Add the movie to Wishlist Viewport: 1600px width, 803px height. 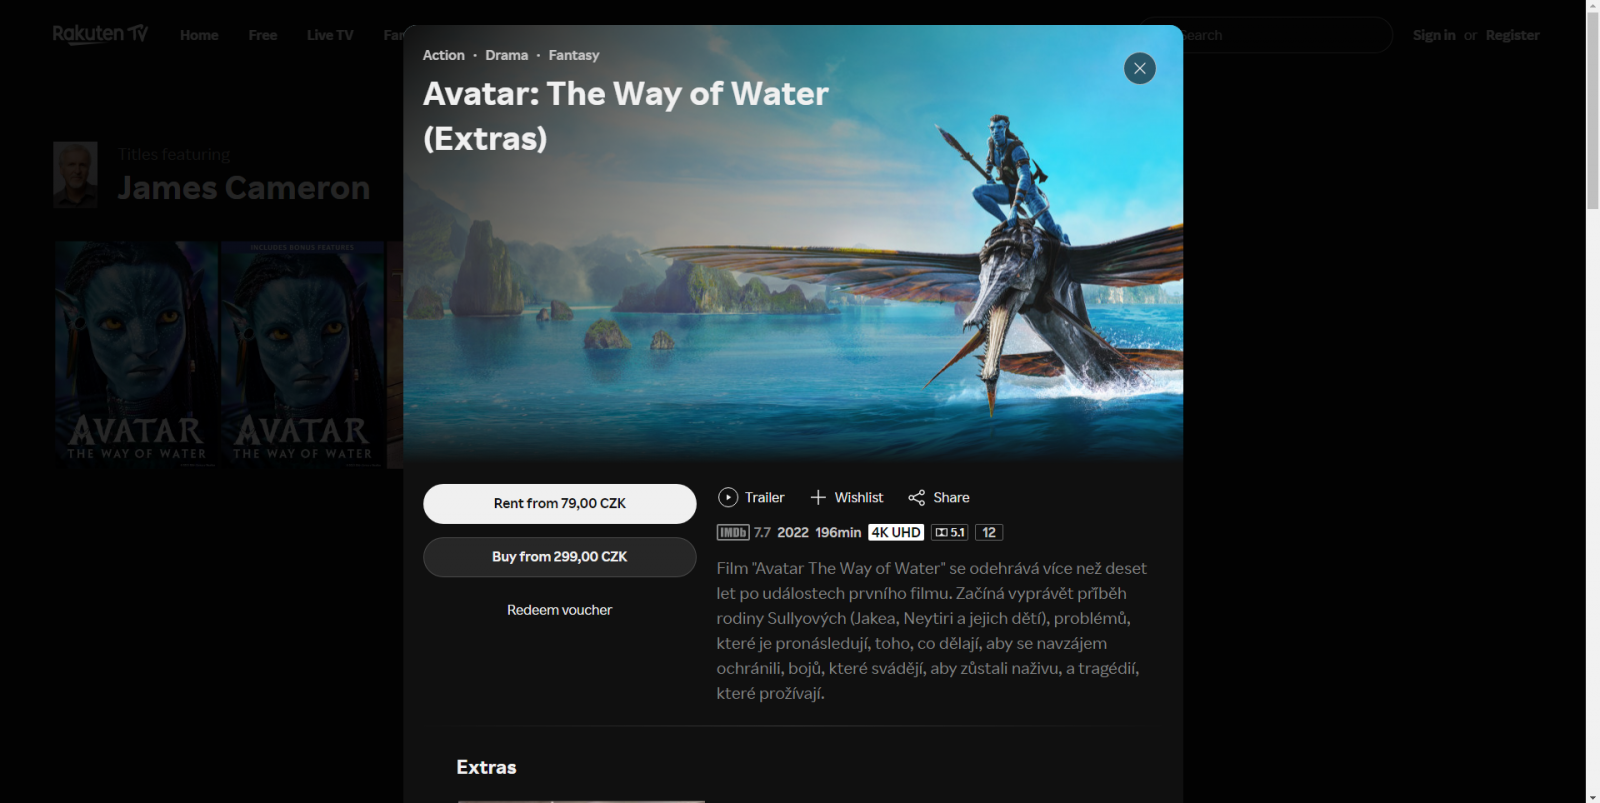pos(846,497)
